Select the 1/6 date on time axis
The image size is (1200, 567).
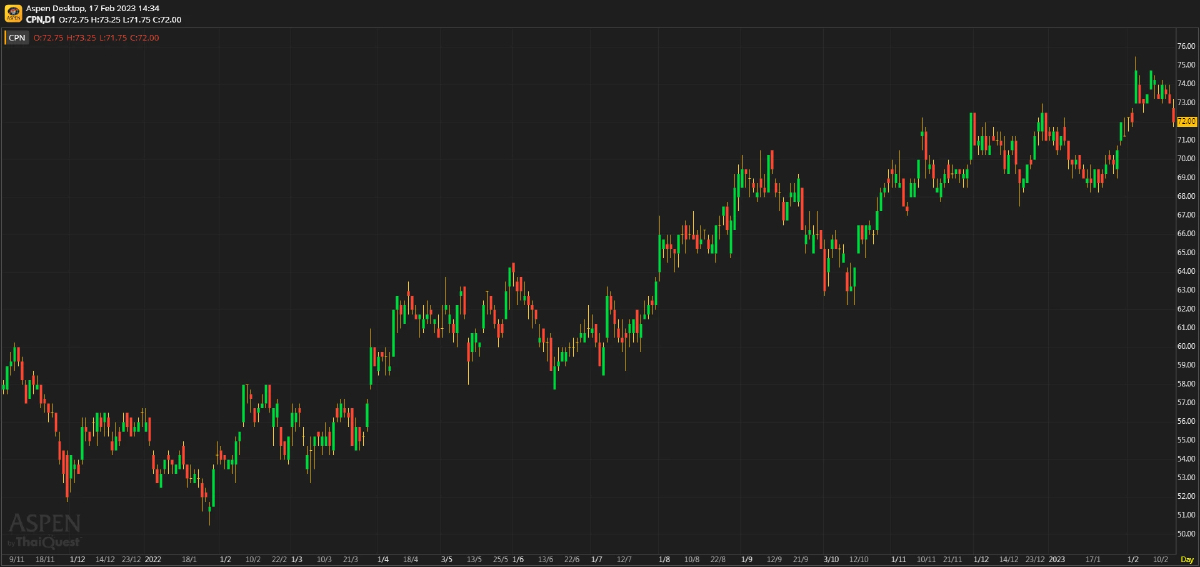tap(518, 559)
